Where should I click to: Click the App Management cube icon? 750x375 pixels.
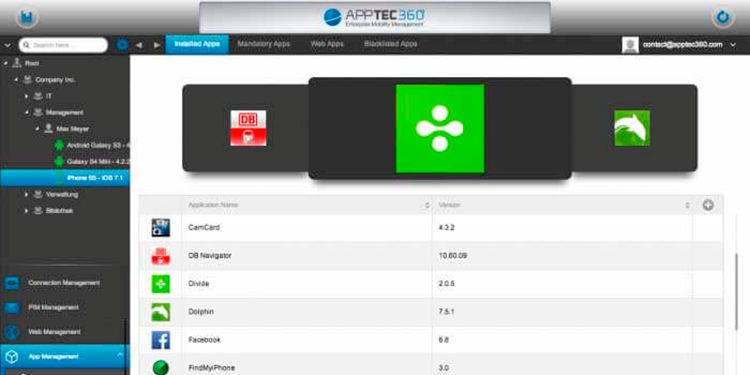[11, 357]
